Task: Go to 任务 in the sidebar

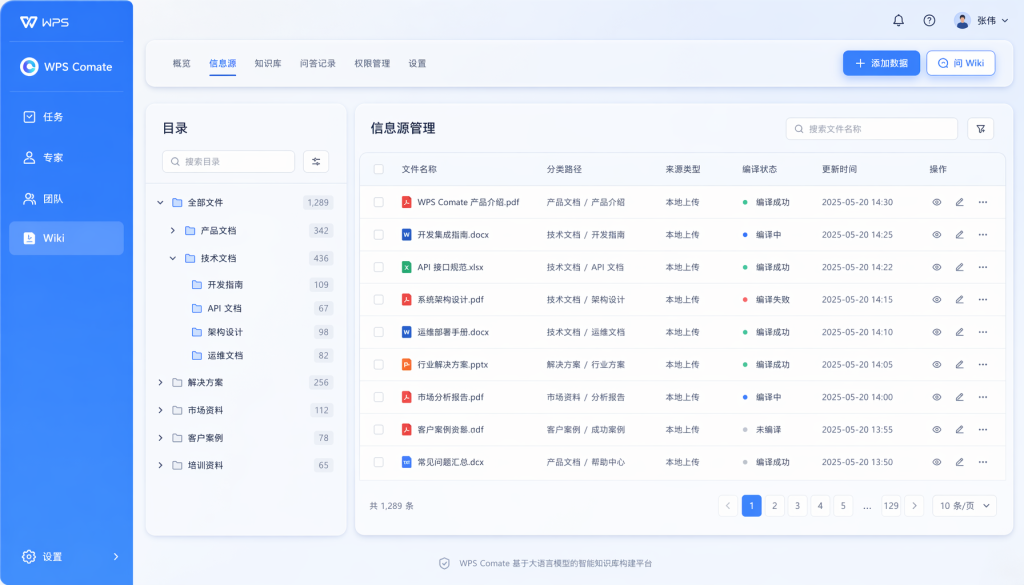Action: (x=66, y=117)
